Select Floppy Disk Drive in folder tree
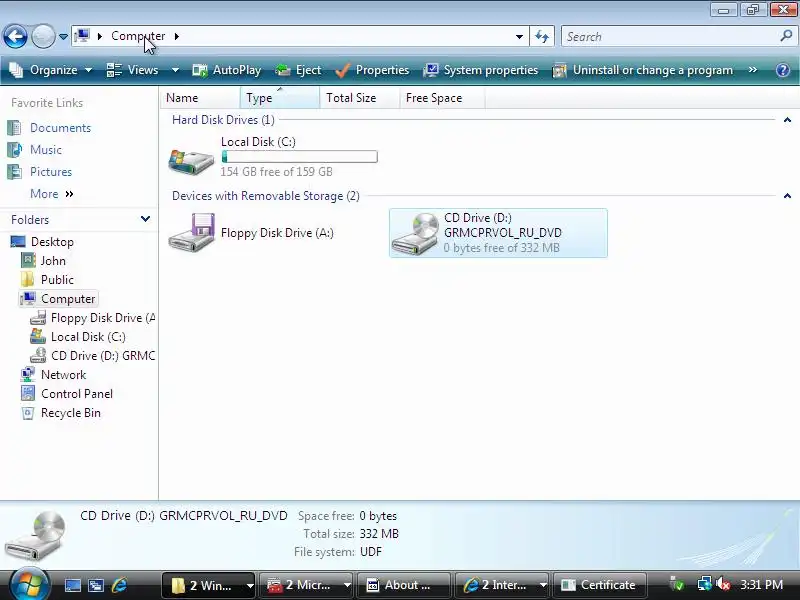800x600 pixels. pyautogui.click(x=103, y=318)
